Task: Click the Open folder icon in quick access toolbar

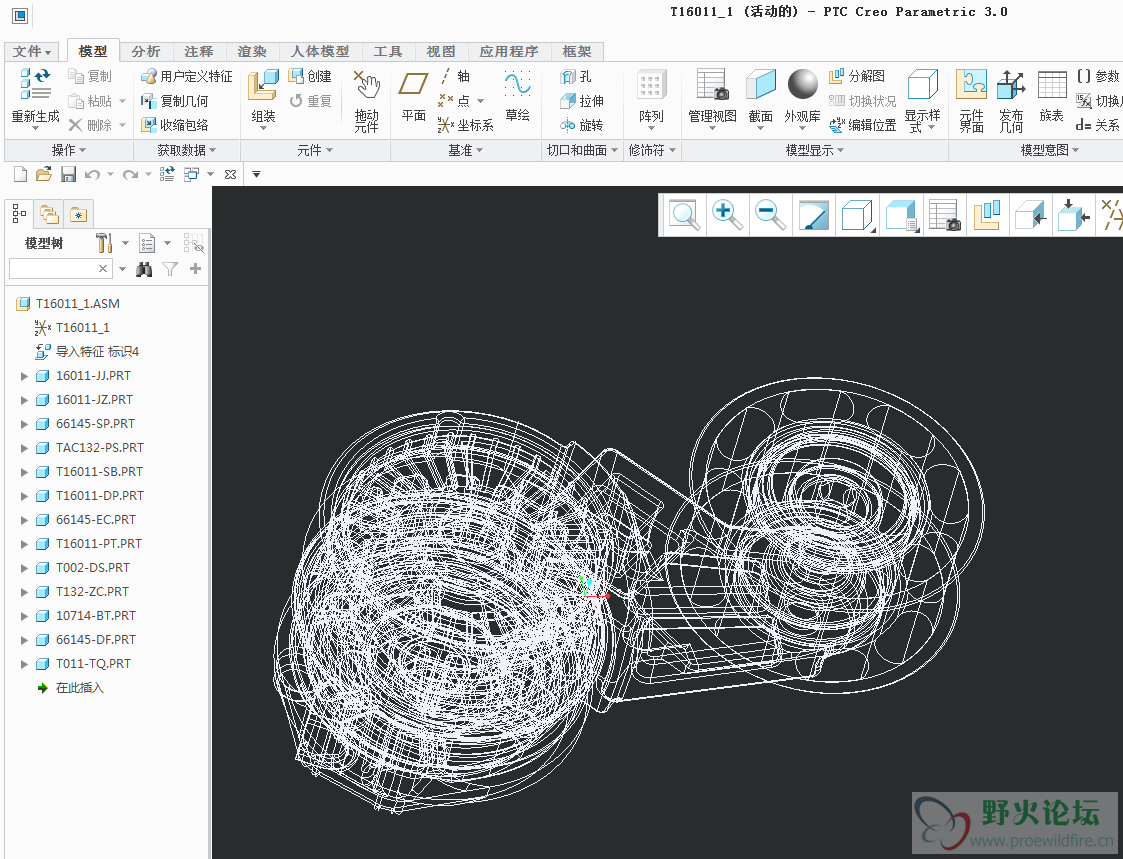Action: (x=44, y=174)
